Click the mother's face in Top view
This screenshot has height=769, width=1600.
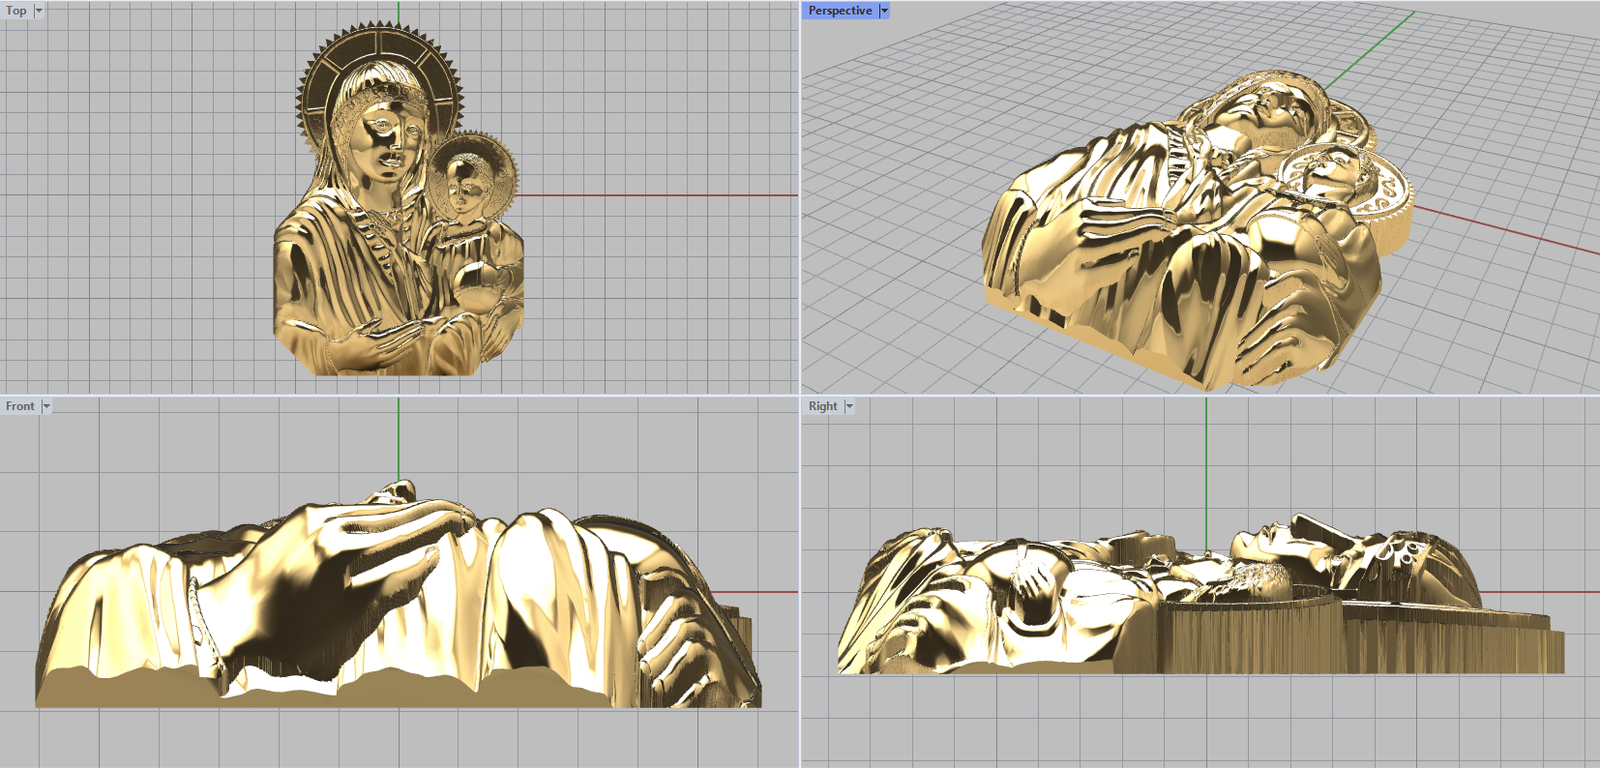(388, 140)
